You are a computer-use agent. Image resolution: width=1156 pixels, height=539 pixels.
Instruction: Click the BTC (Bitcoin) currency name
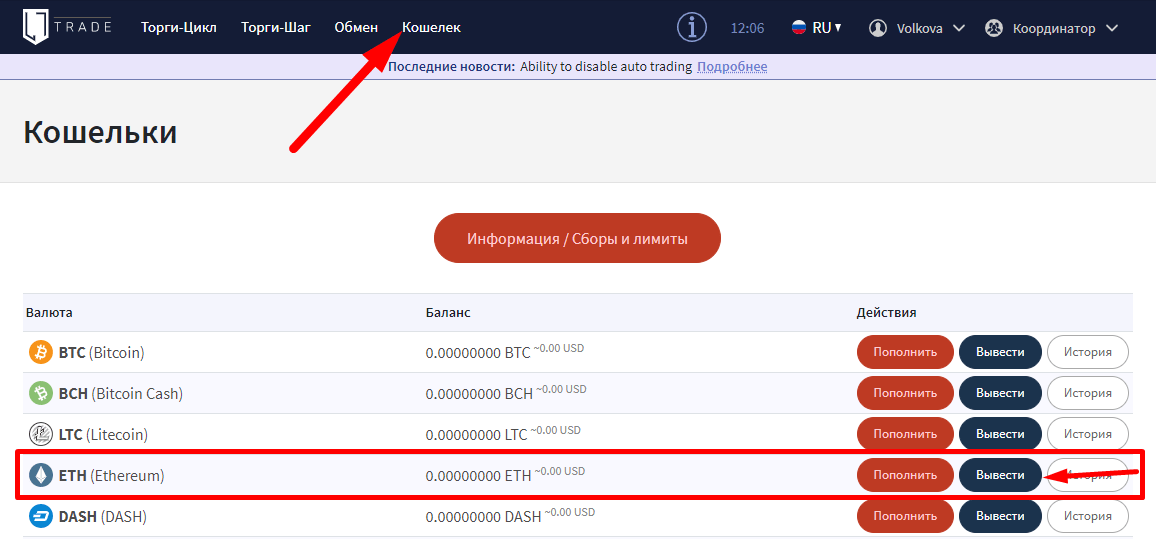click(102, 352)
